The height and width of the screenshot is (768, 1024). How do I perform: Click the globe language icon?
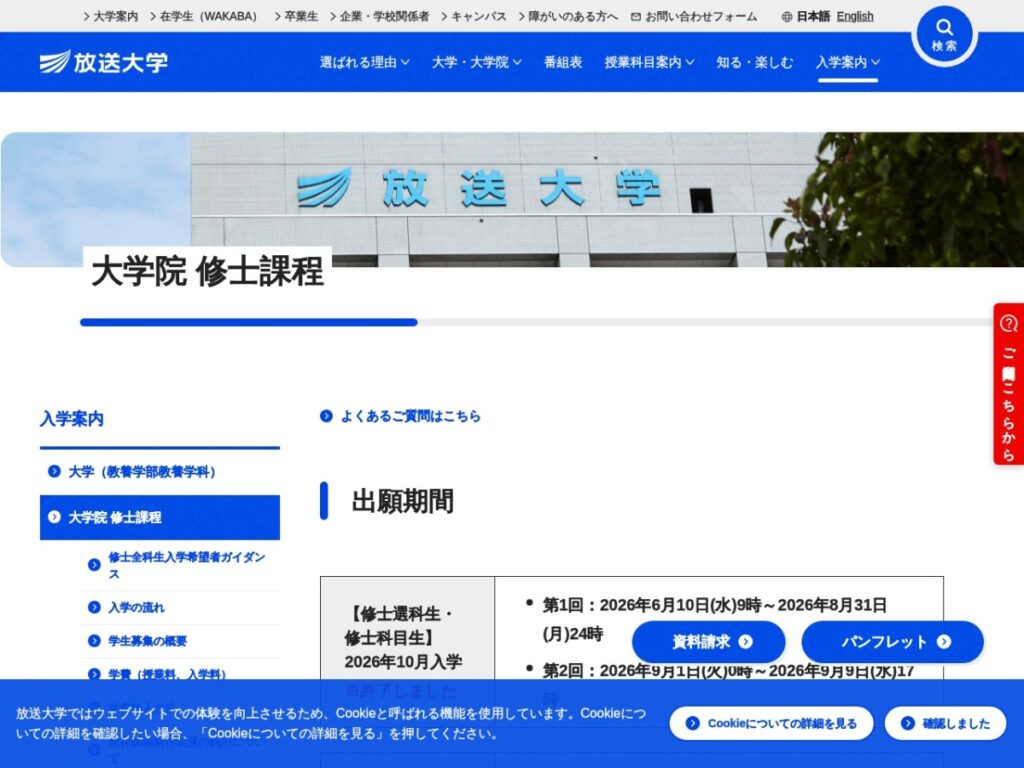point(786,17)
